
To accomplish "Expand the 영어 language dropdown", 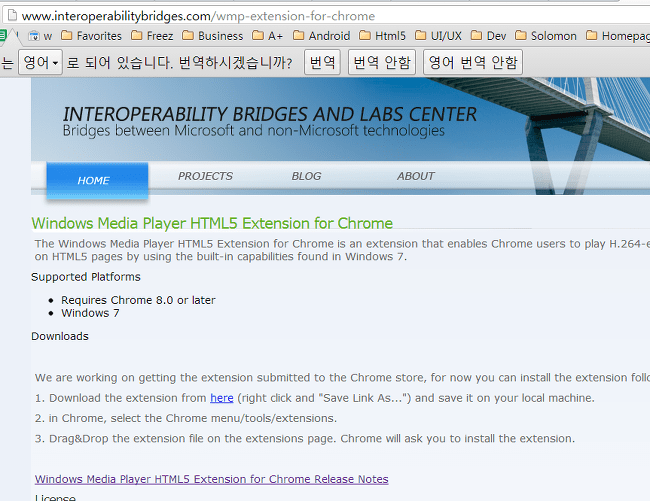I will [41, 62].
